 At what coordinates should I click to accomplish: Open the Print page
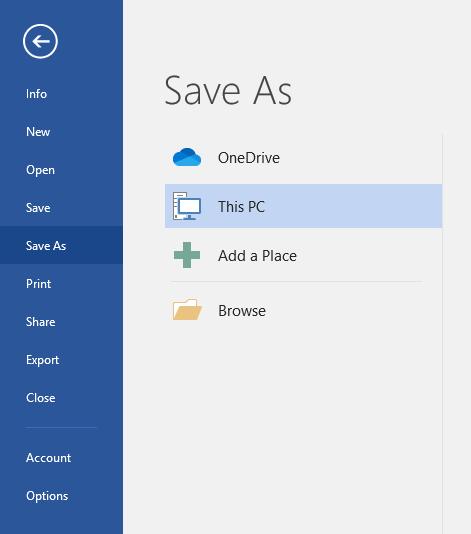pos(61,284)
